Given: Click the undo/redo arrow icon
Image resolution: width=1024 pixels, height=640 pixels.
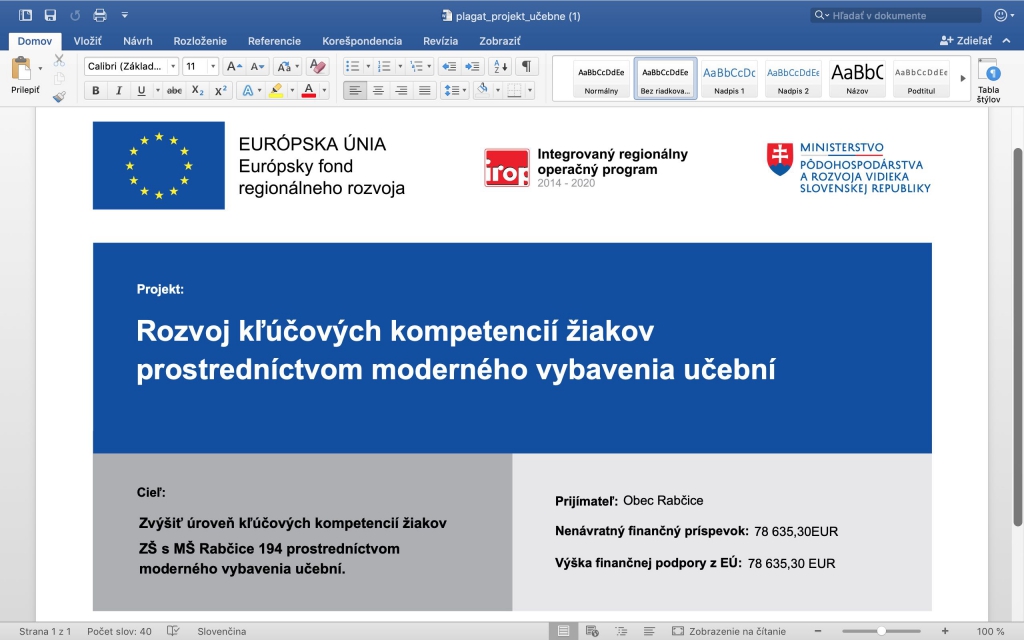Looking at the screenshot, I should click(x=75, y=15).
